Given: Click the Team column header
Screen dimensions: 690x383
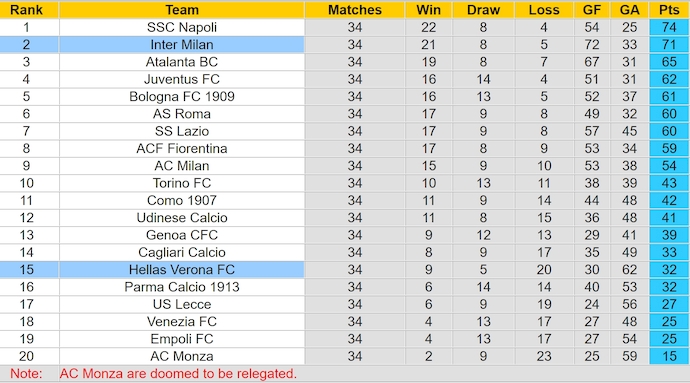Looking at the screenshot, I should (182, 10).
